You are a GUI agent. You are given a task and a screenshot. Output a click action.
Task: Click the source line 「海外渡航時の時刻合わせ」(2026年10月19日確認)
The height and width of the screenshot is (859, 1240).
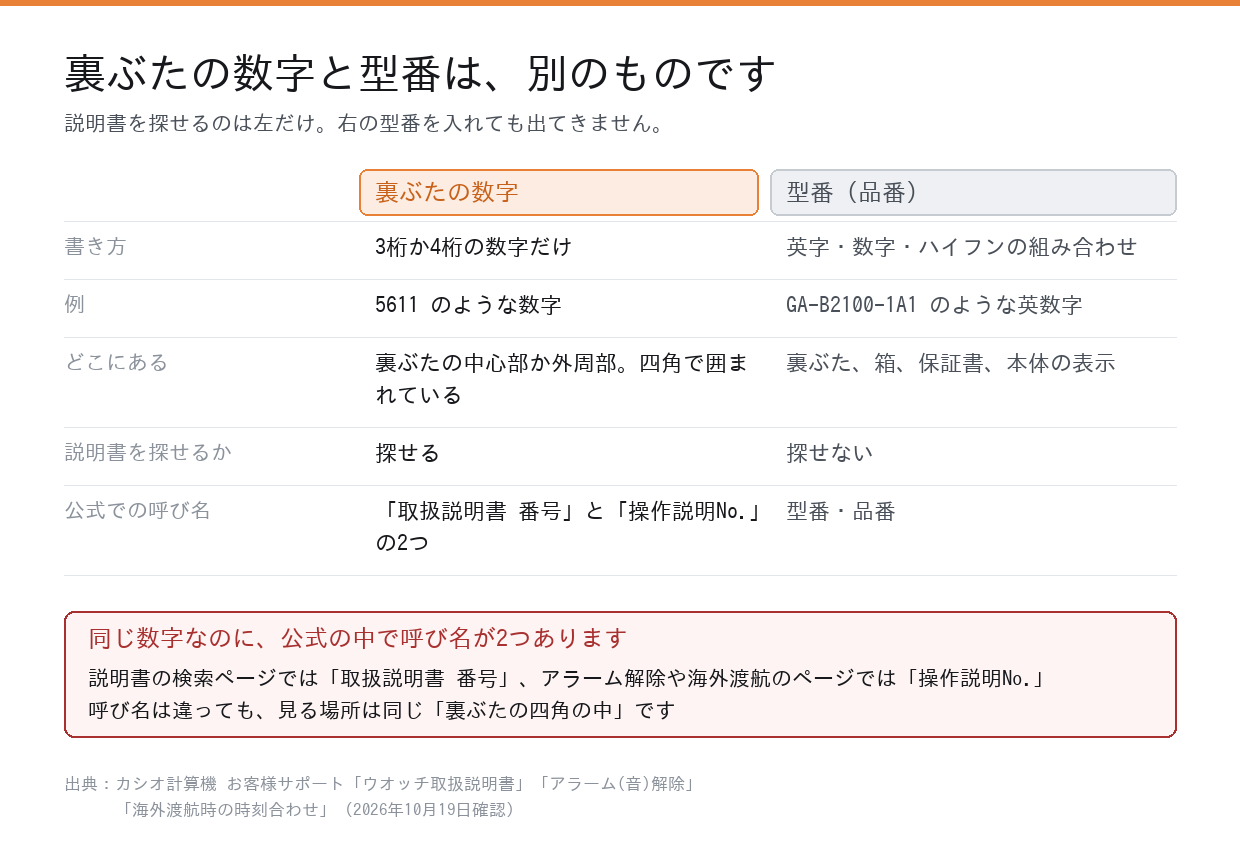[318, 809]
